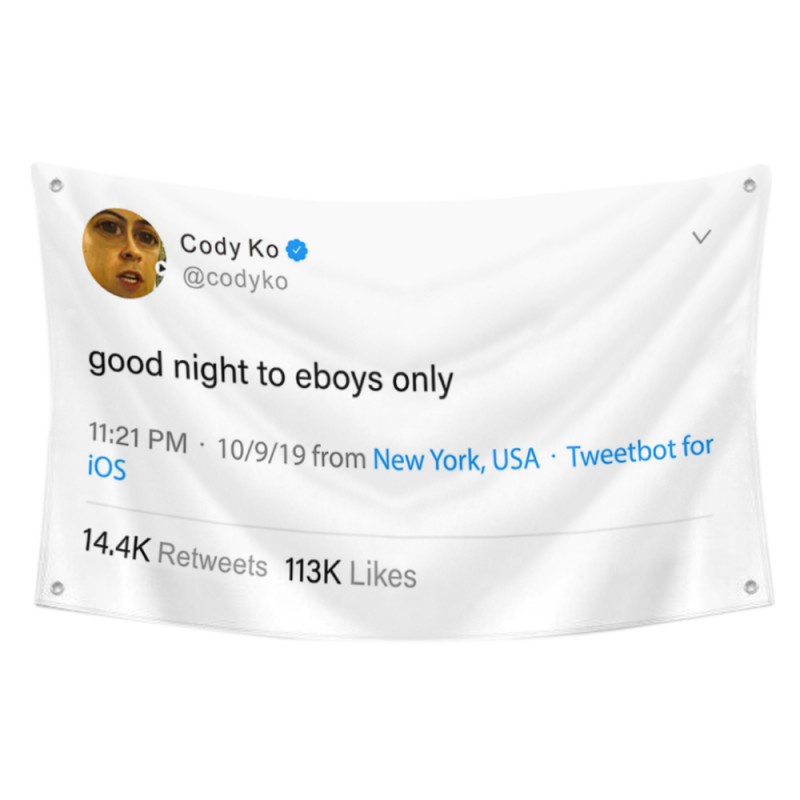The image size is (800, 800).
Task: Click the New York, USA location link
Action: coord(456,458)
